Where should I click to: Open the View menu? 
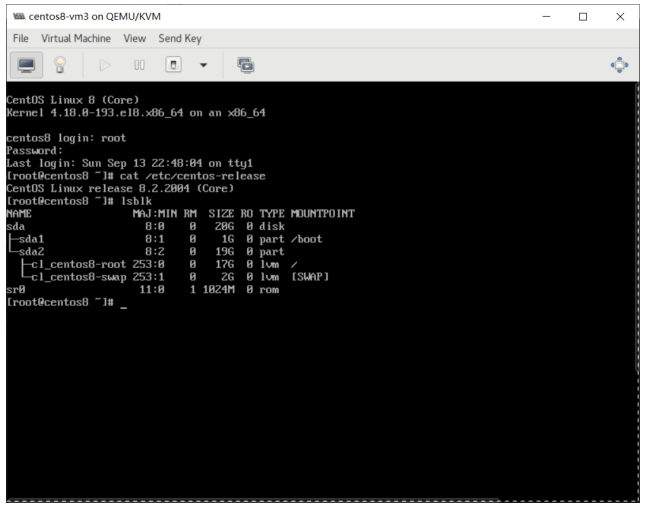point(135,38)
